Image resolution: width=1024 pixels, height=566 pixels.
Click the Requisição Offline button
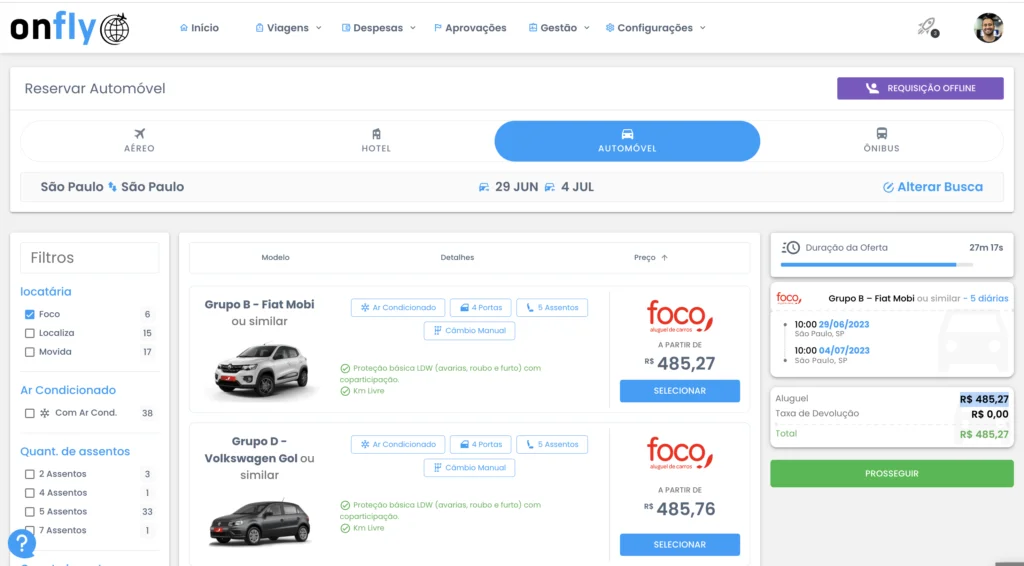(920, 88)
